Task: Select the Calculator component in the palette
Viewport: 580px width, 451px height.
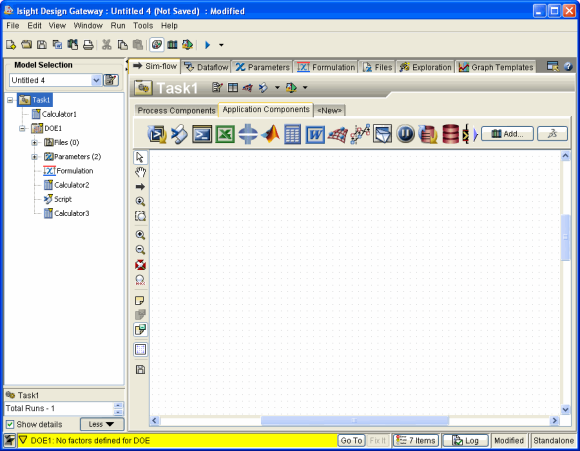Action: click(292, 134)
